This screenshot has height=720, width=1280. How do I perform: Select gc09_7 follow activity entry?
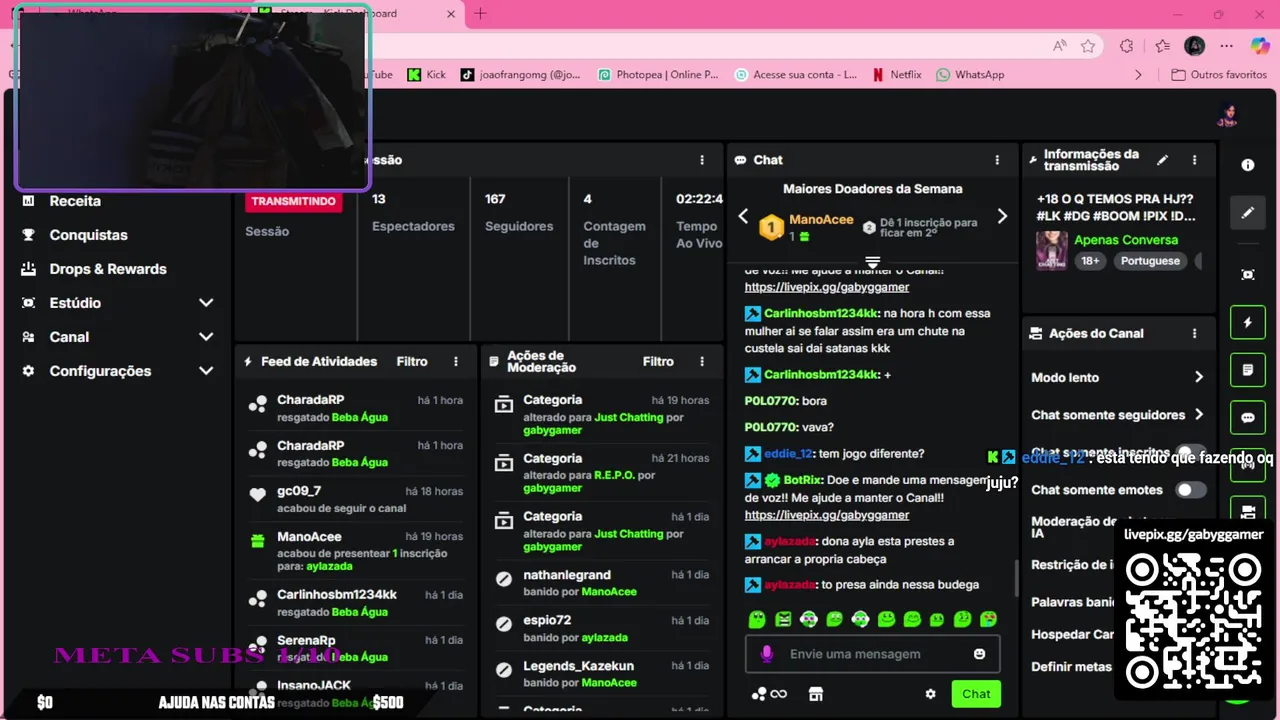[x=355, y=499]
